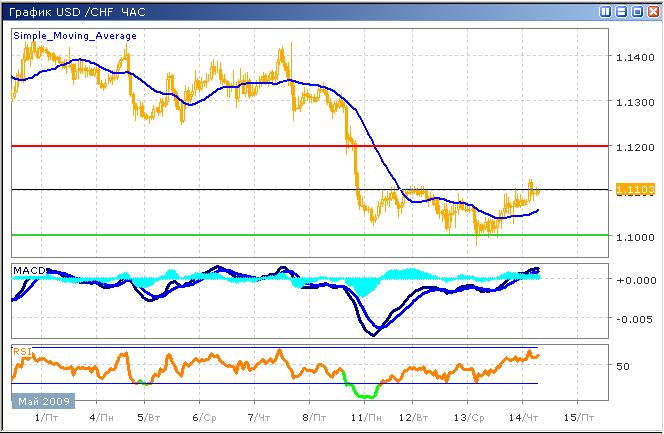Viewport: 664px width, 434px height.
Task: Click the horizontal tile icon in title bar
Action: (x=622, y=11)
